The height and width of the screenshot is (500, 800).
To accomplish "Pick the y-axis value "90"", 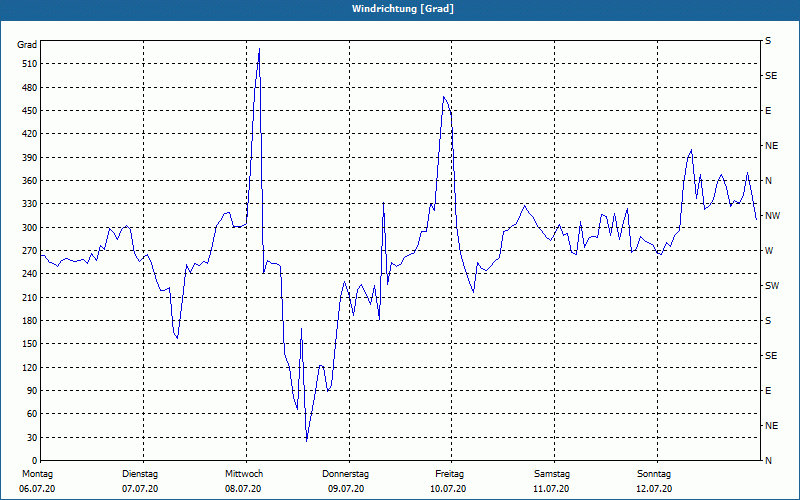I will [x=30, y=391].
